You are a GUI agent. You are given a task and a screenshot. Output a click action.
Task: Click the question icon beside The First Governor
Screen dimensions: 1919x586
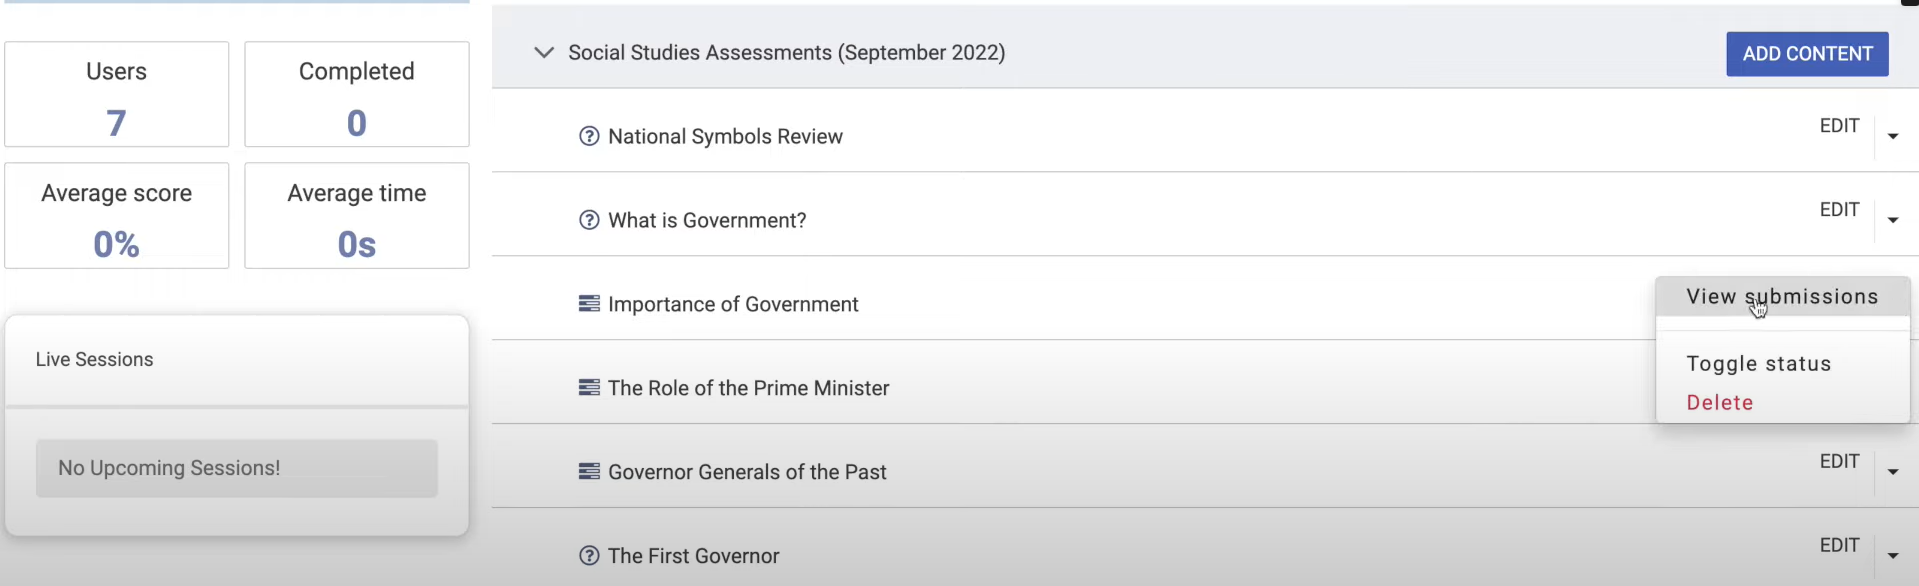click(589, 555)
